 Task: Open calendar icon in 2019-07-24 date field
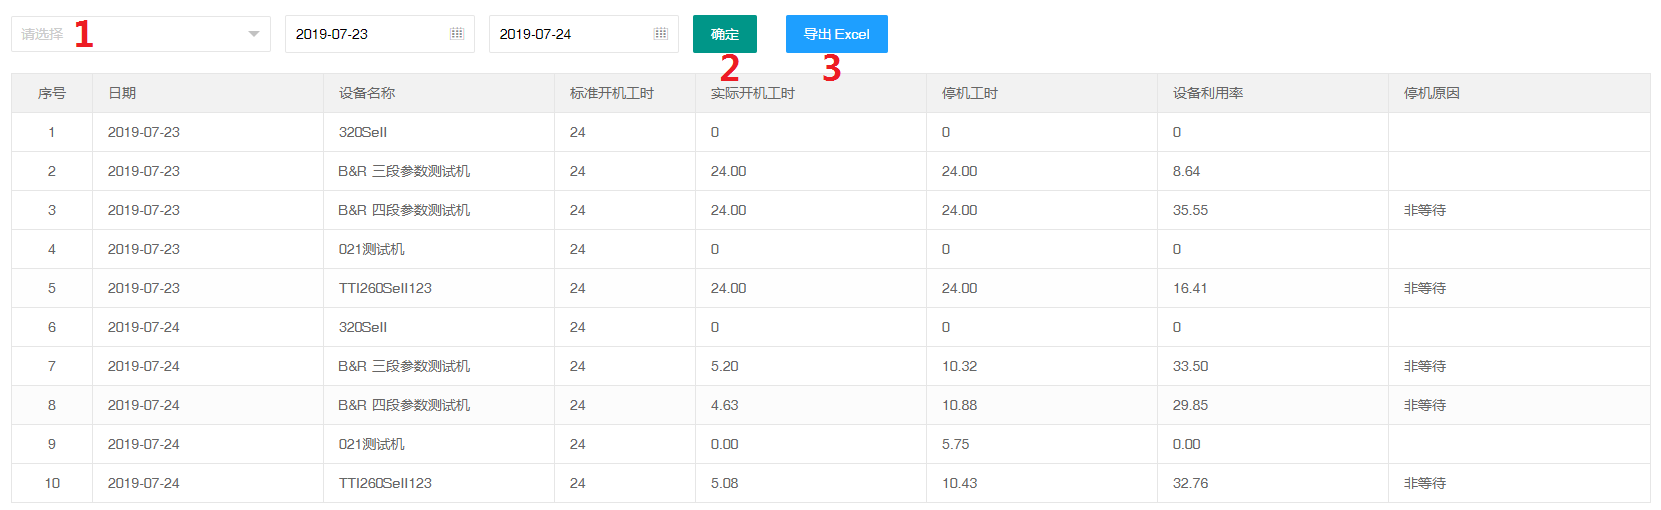point(661,34)
